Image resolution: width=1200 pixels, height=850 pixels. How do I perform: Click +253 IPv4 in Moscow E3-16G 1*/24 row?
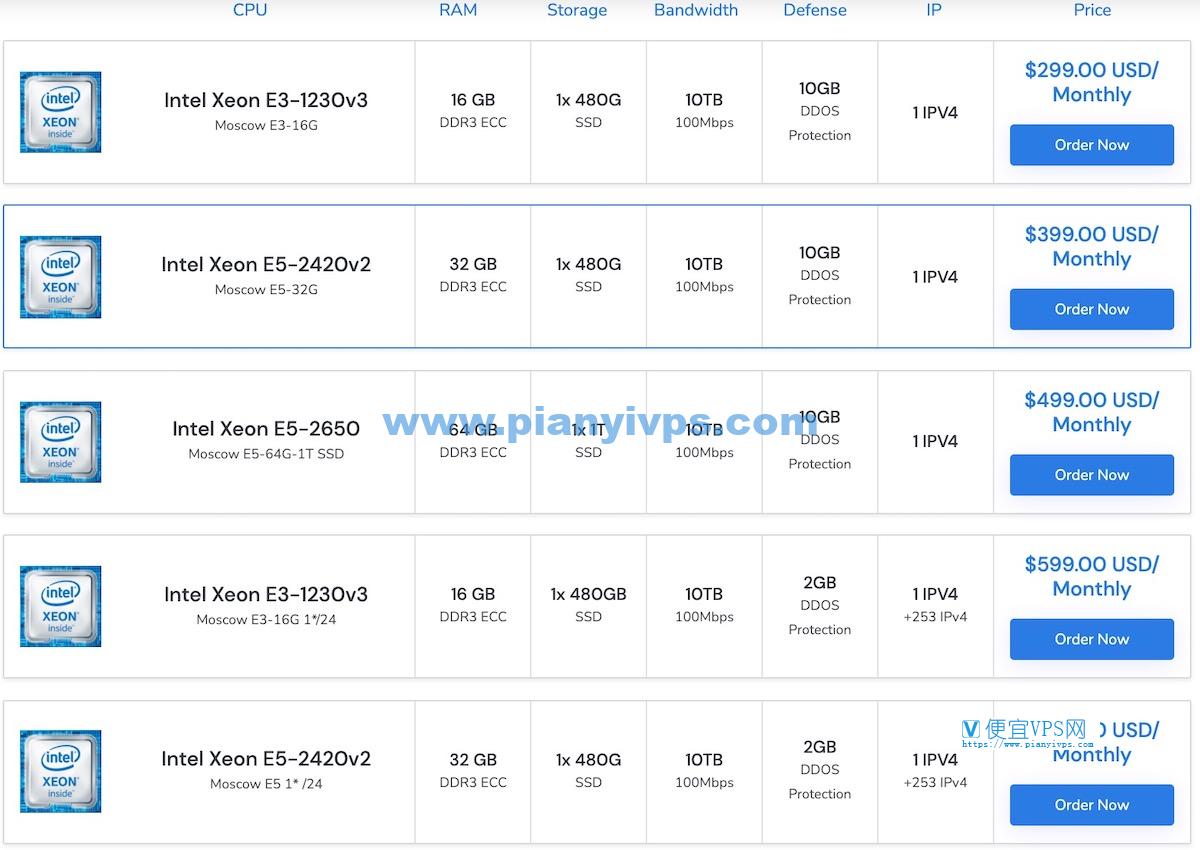click(935, 617)
